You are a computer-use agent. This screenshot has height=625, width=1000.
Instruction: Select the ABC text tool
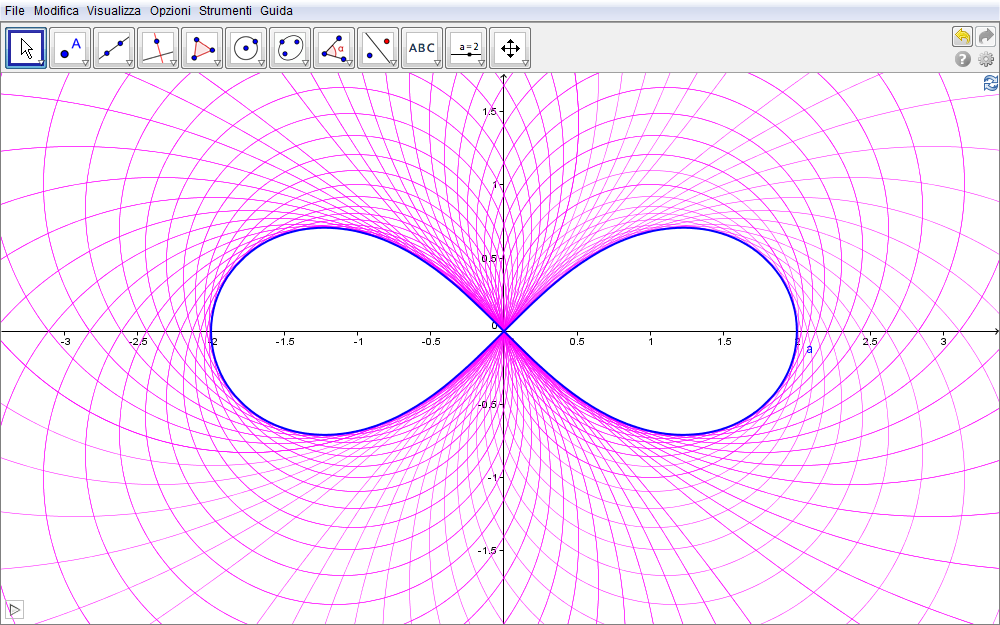pyautogui.click(x=422, y=47)
